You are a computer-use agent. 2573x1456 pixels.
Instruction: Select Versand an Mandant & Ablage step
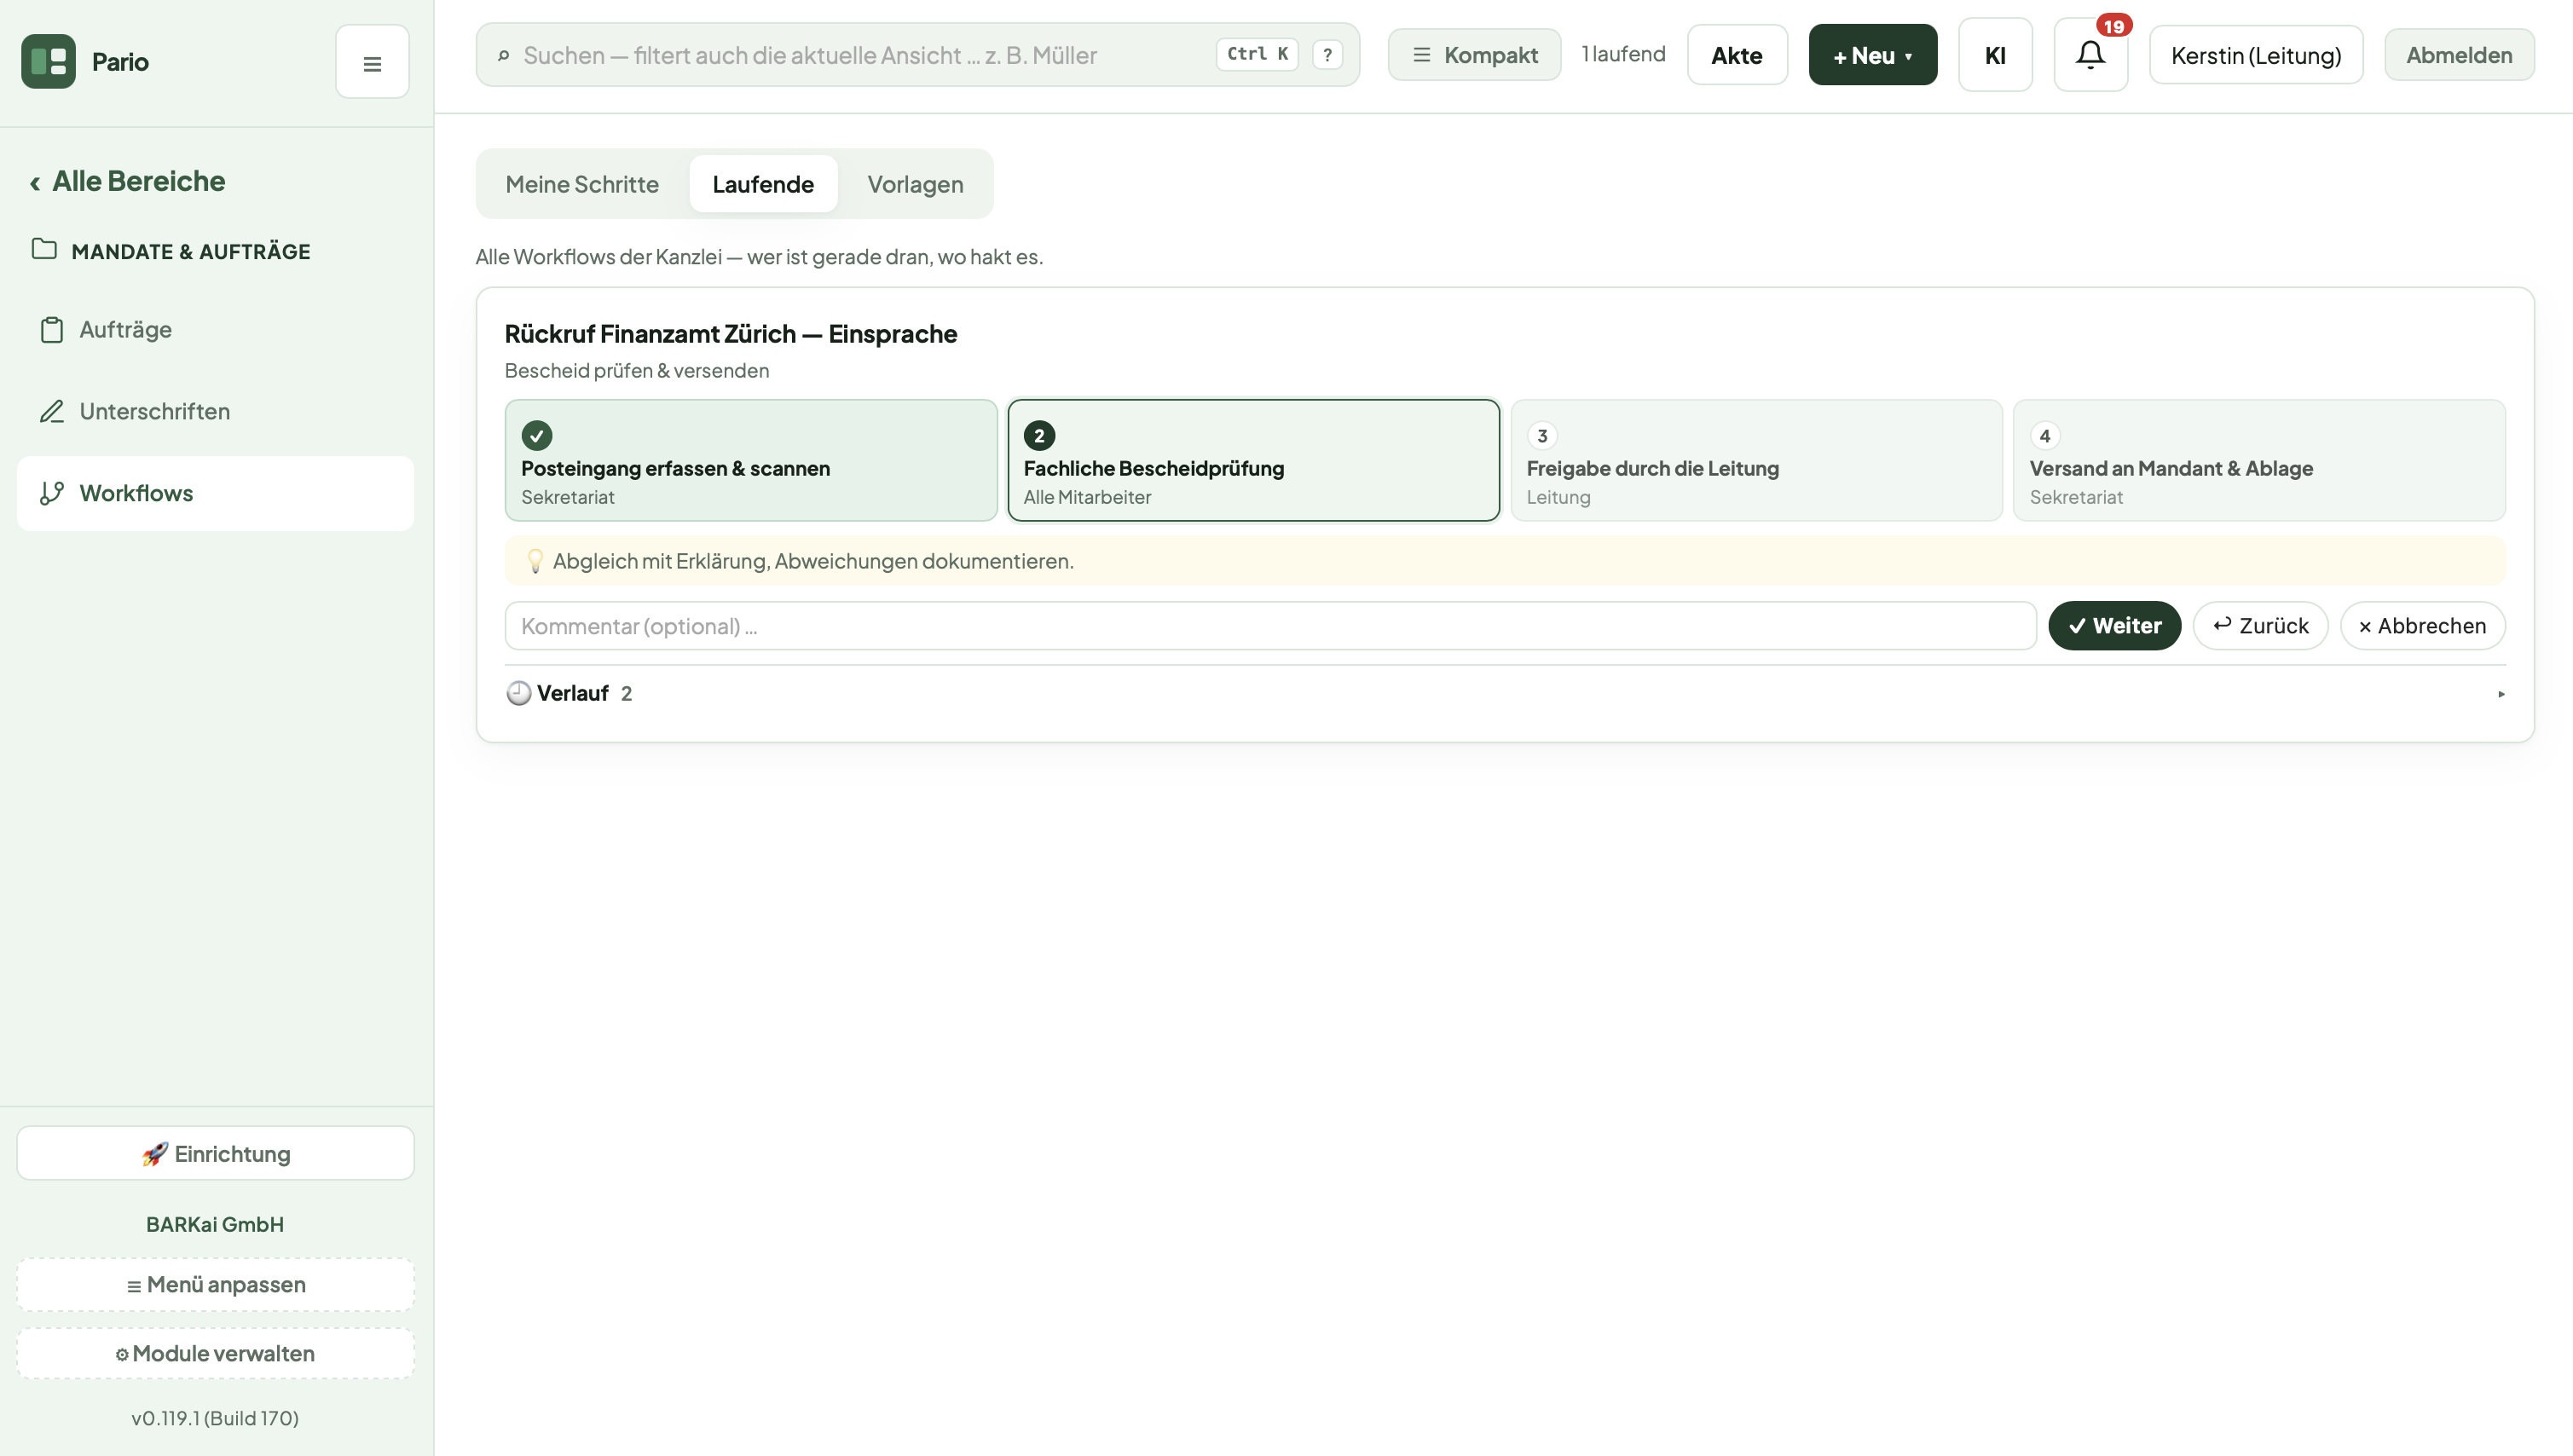2259,461
